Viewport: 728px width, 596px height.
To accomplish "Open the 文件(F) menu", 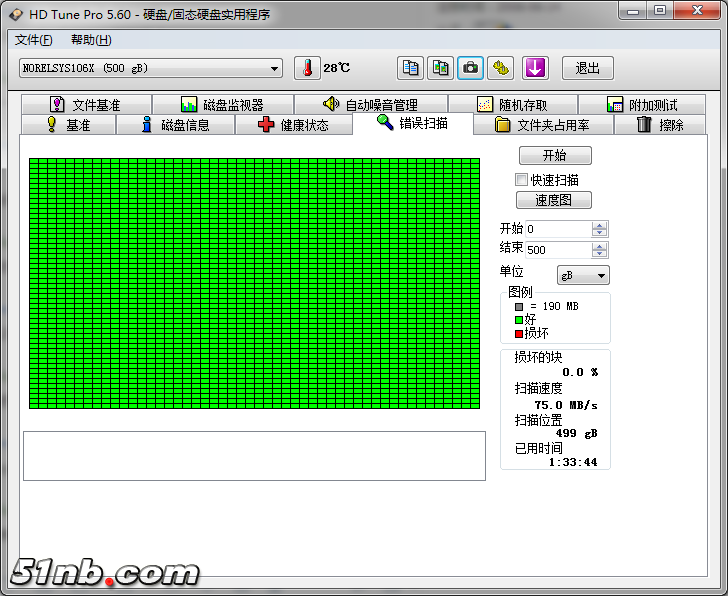I will pos(34,40).
